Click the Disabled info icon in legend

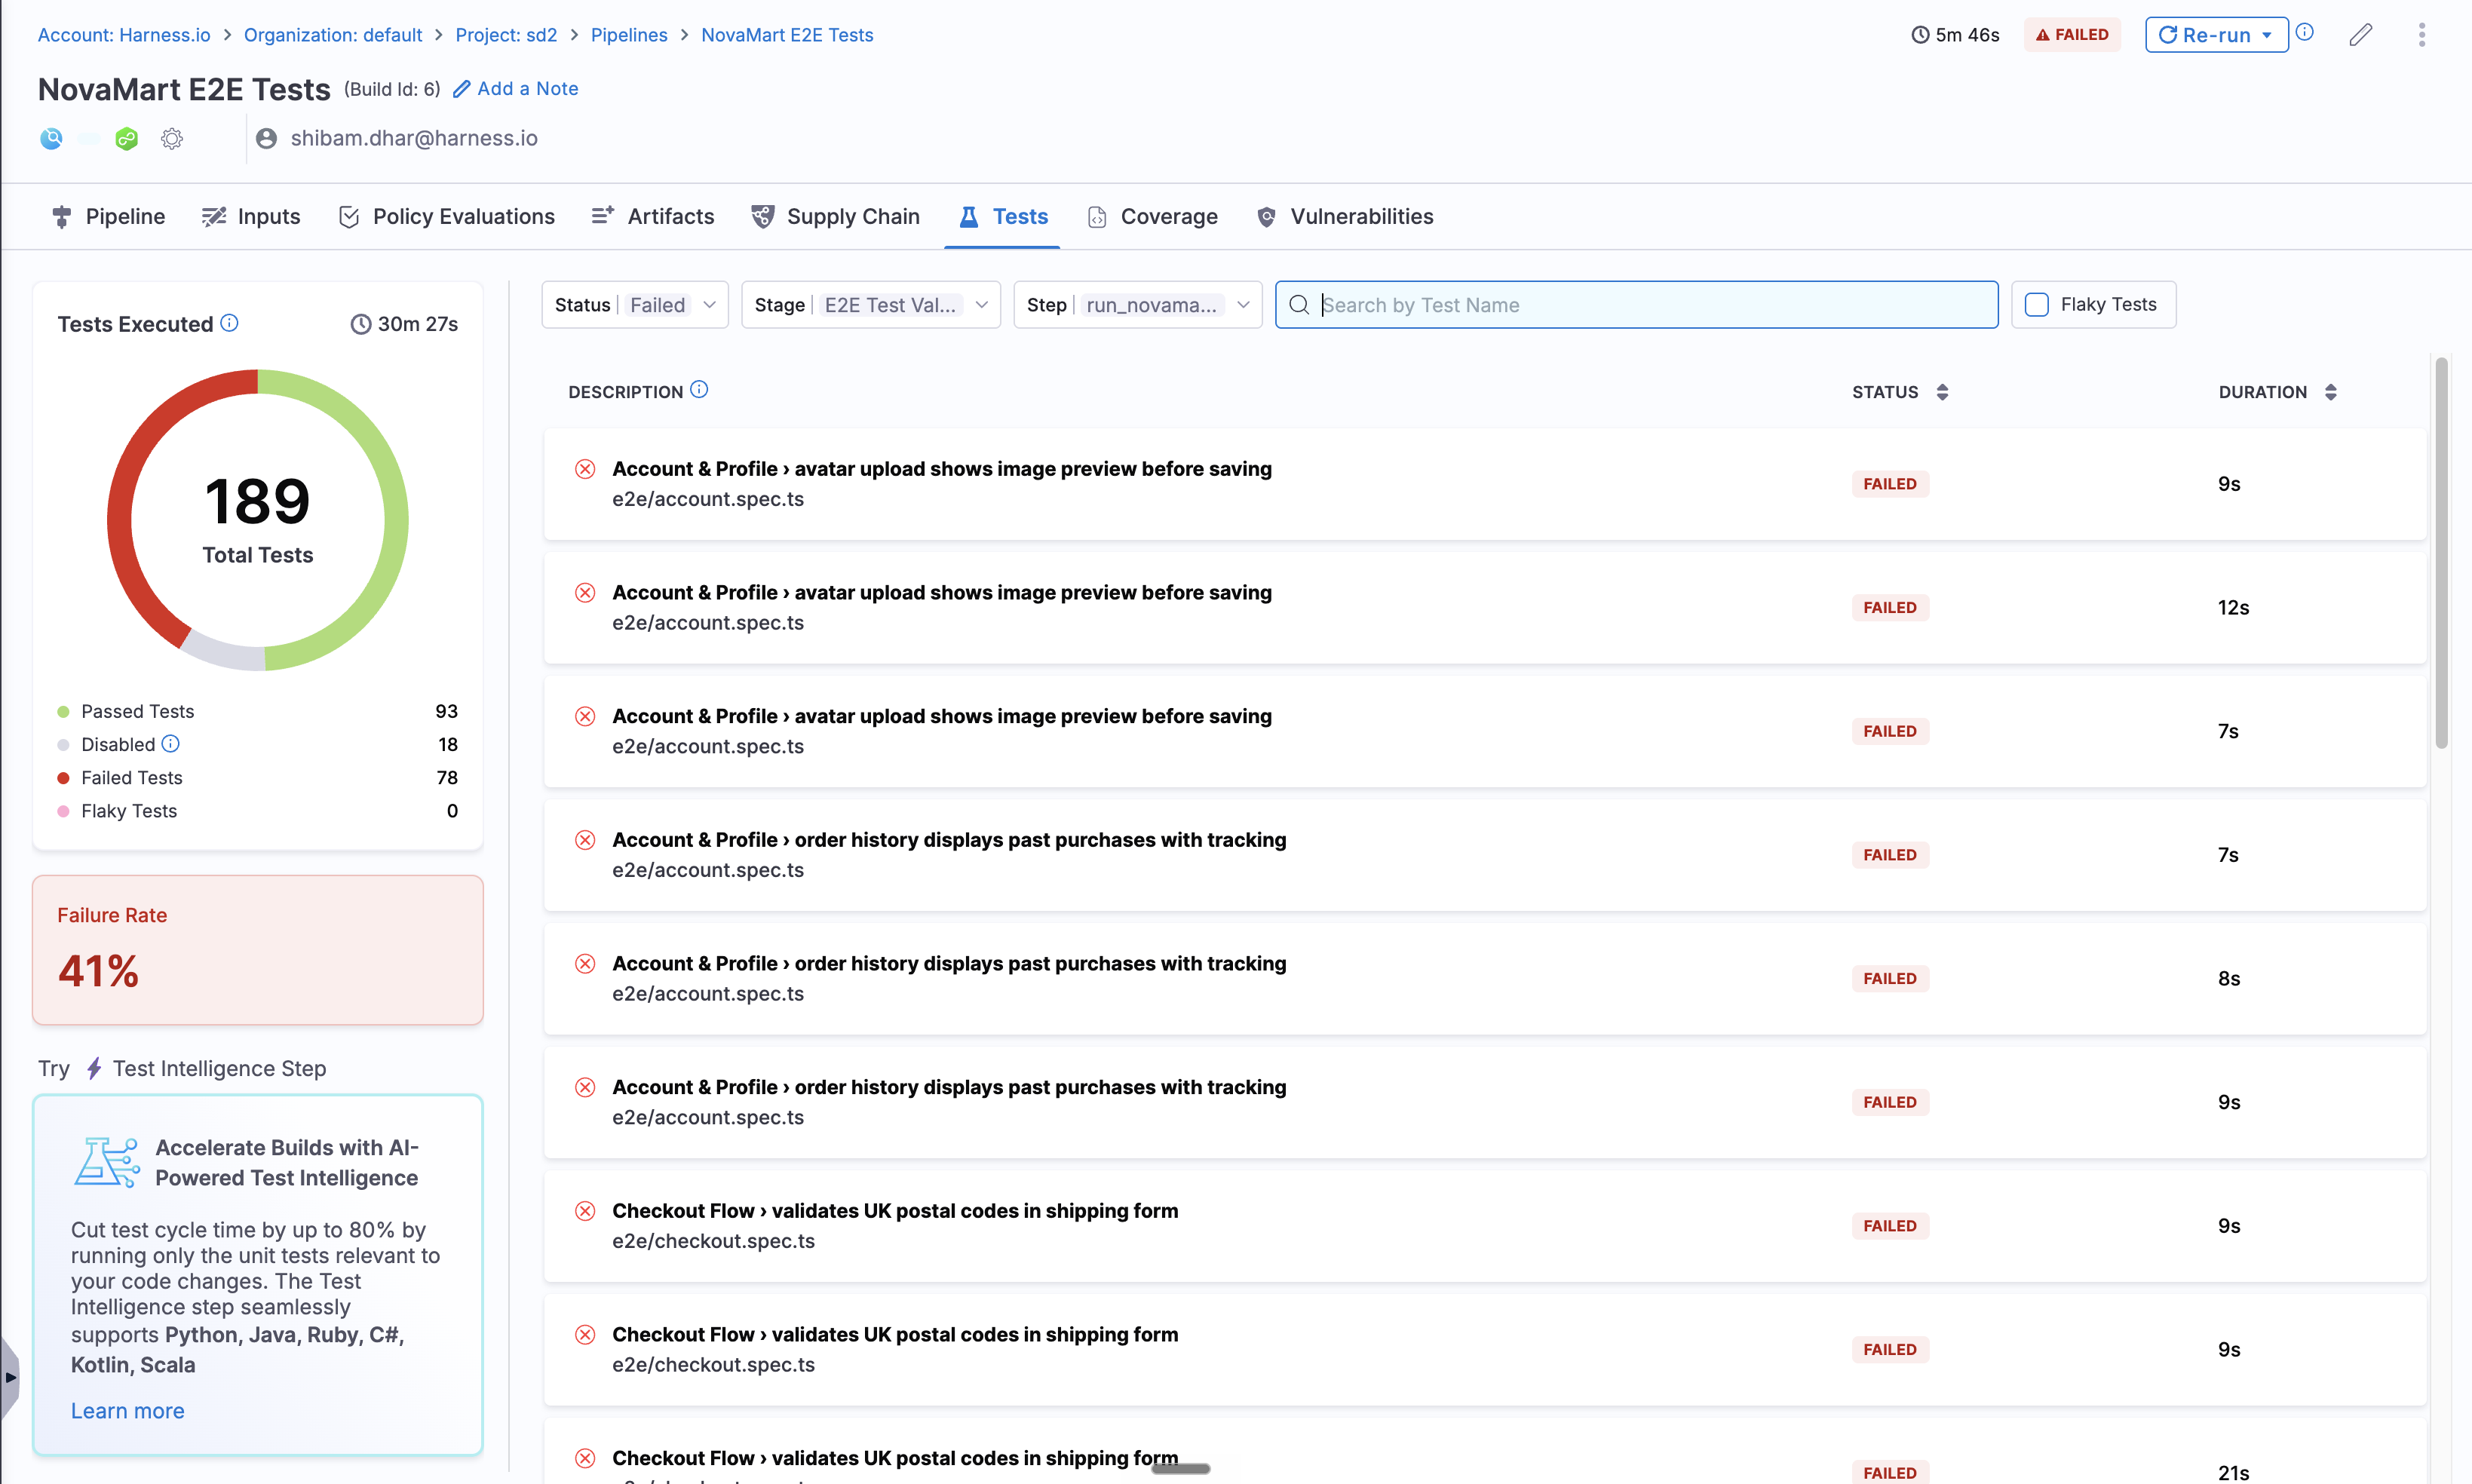click(171, 743)
